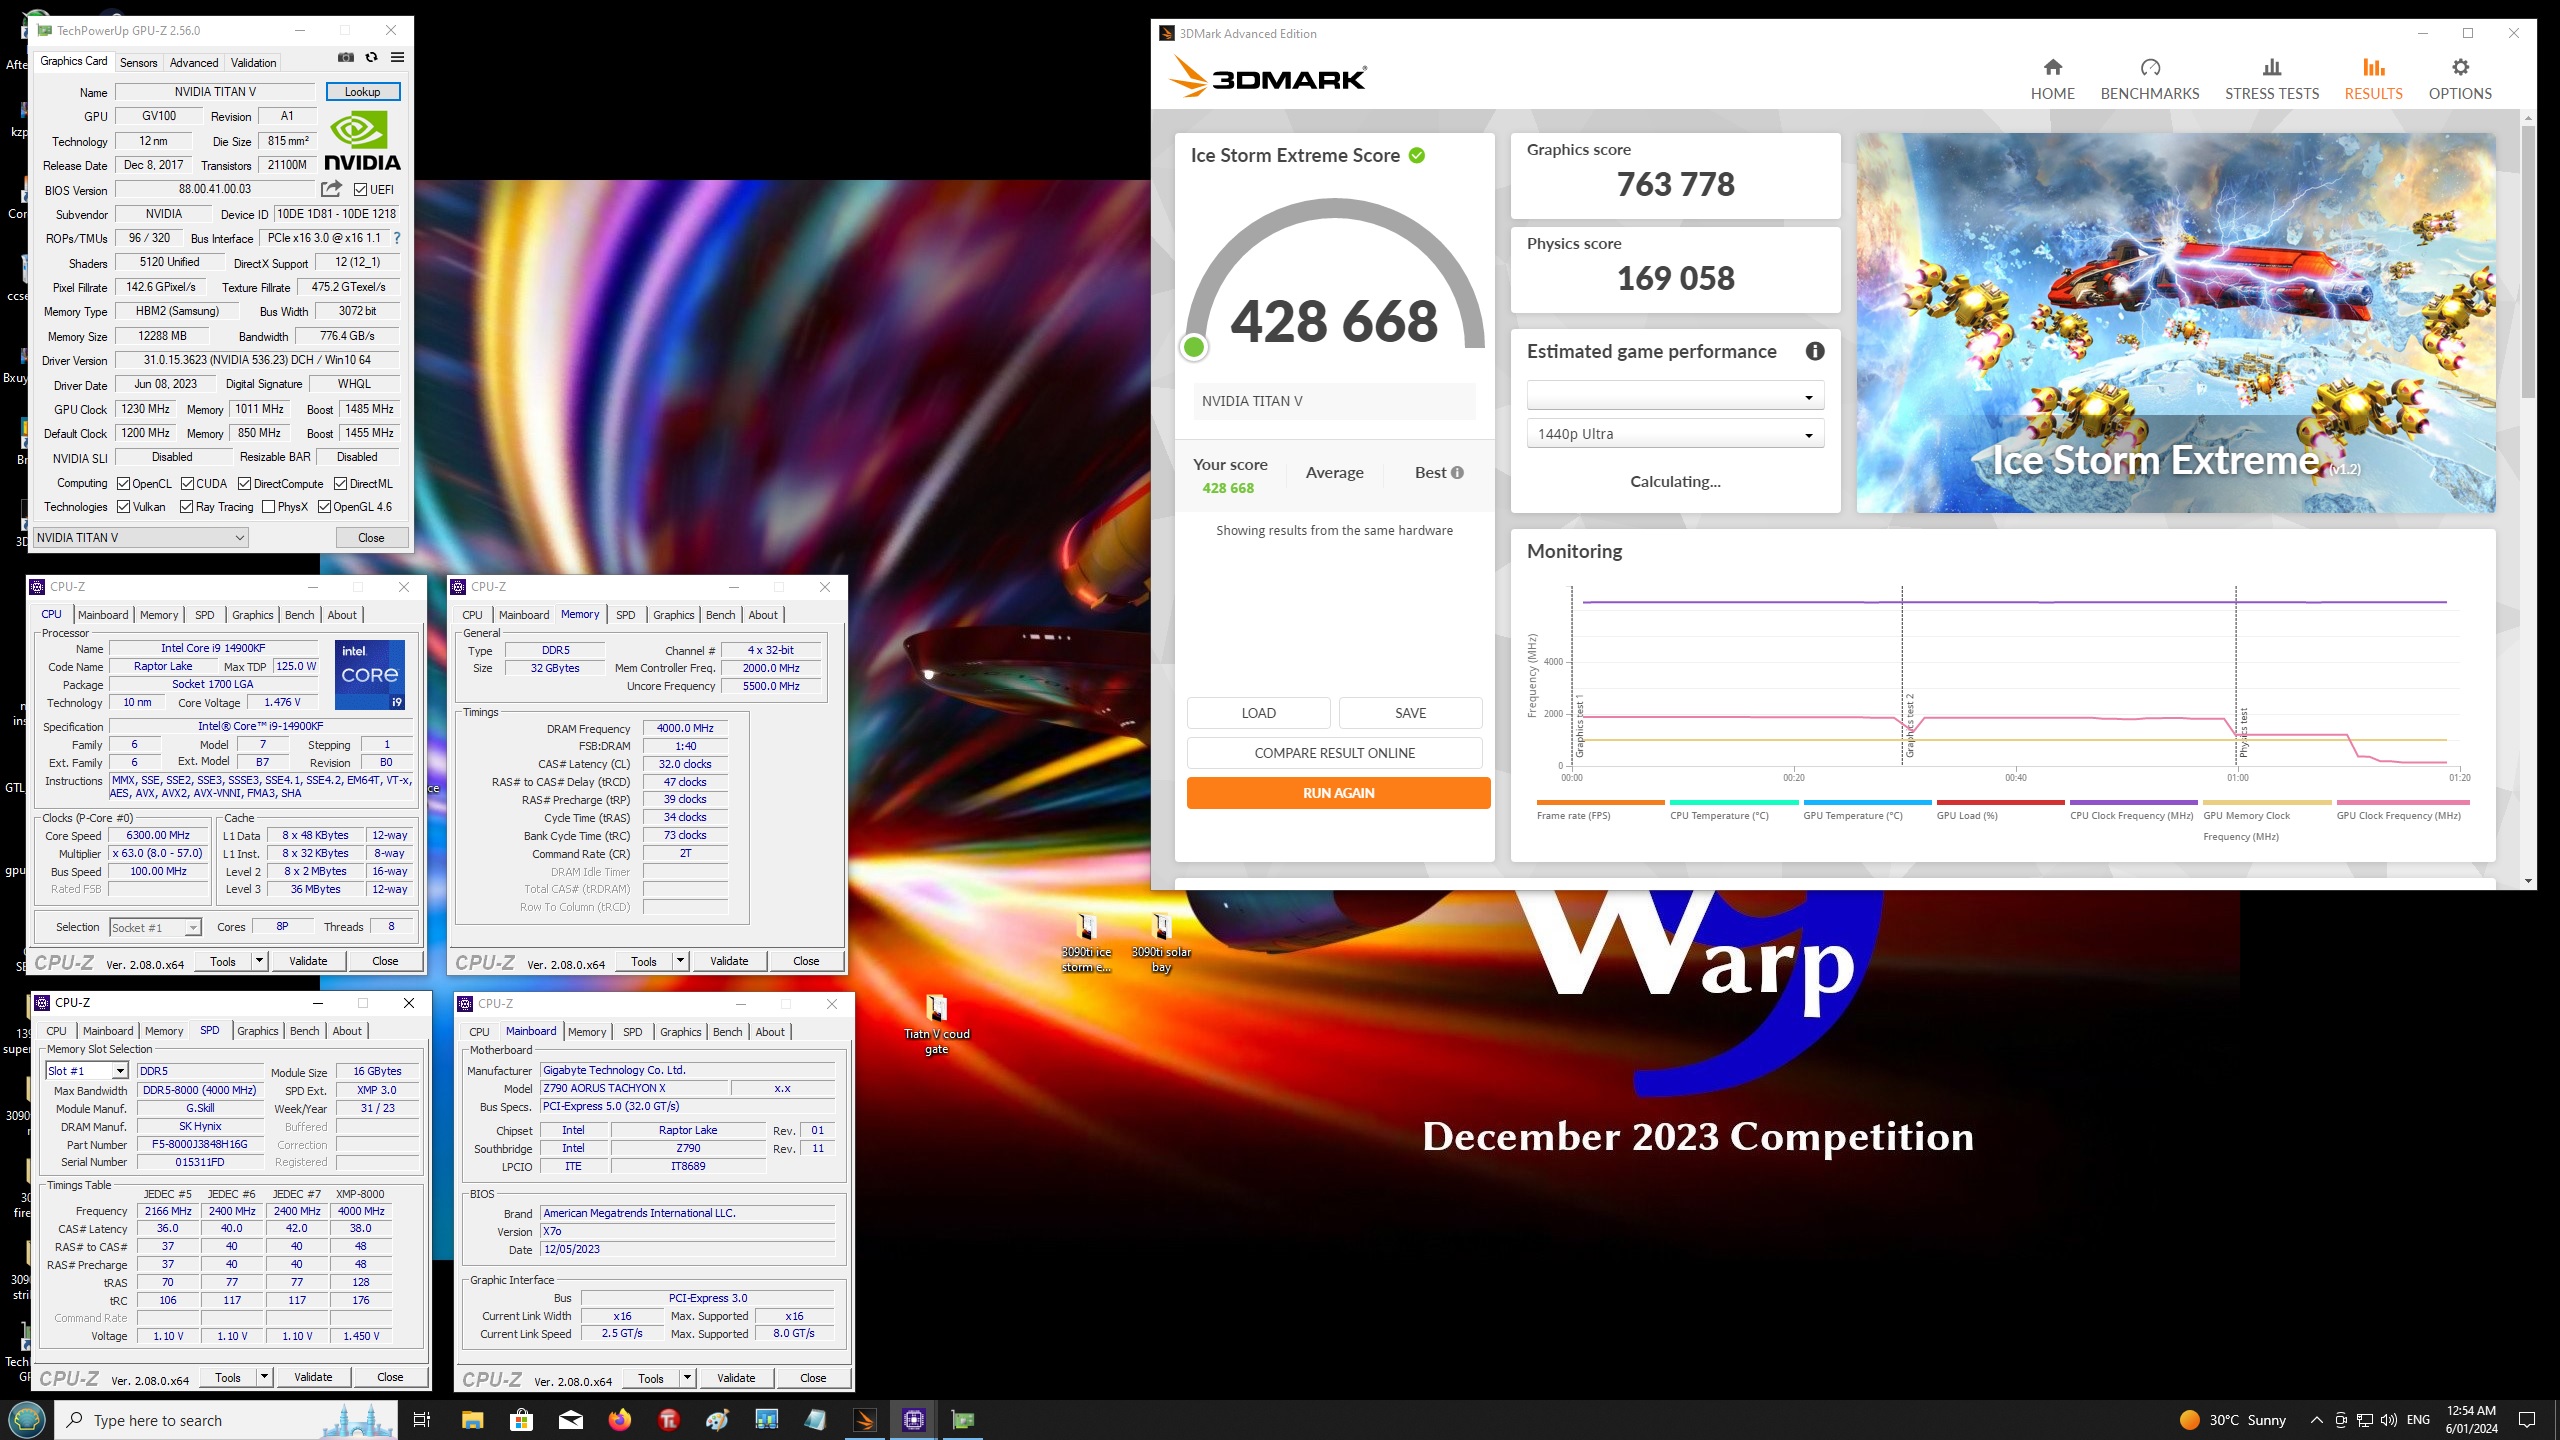The width and height of the screenshot is (2560, 1440).
Task: Toggle CPU Clock Frequency legend color bar
Action: click(2133, 802)
